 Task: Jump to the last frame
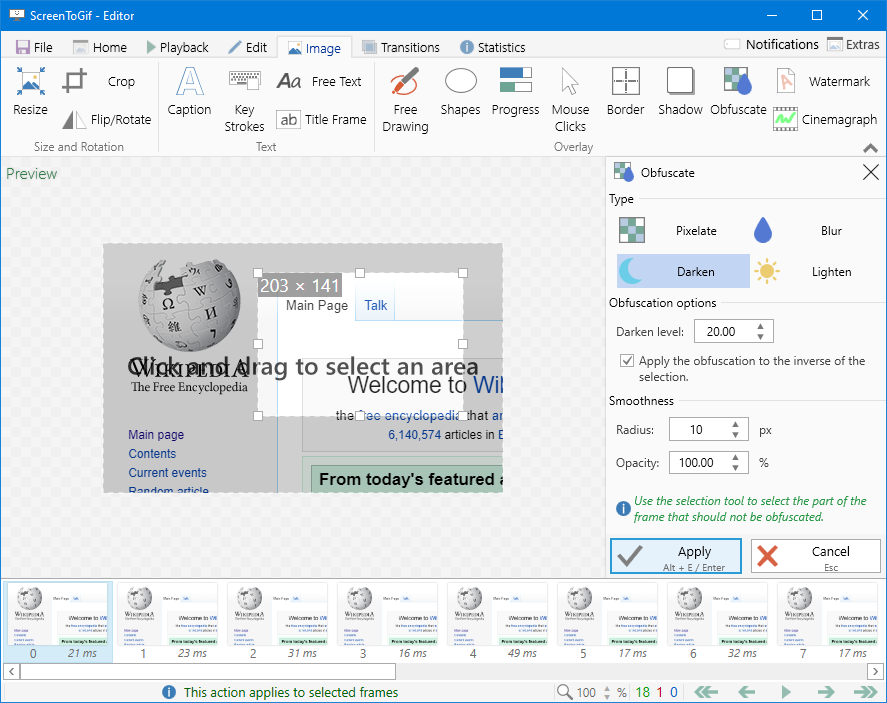click(x=866, y=692)
